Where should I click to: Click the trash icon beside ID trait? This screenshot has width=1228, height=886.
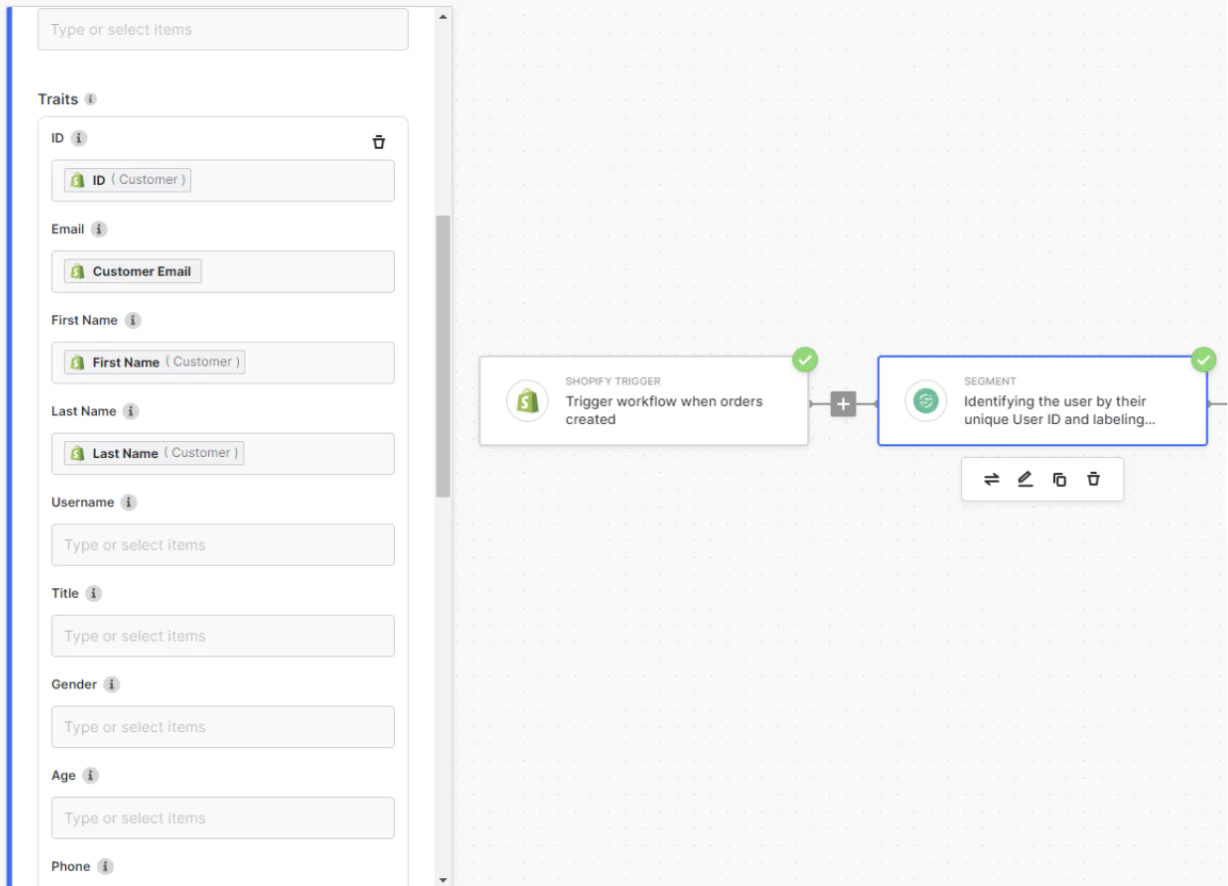click(378, 142)
